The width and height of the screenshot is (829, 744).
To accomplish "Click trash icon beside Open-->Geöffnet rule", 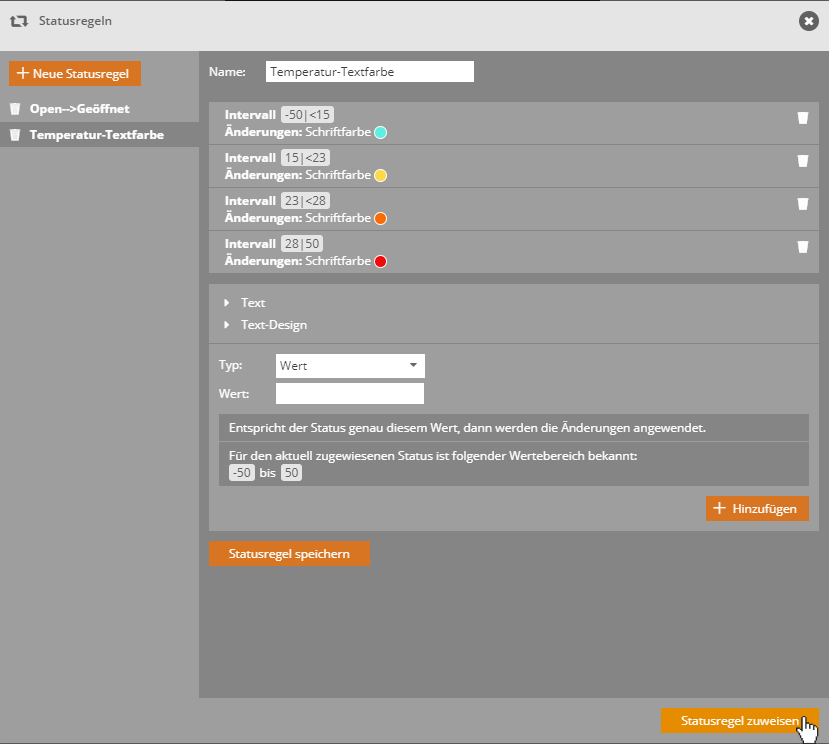I will point(16,109).
